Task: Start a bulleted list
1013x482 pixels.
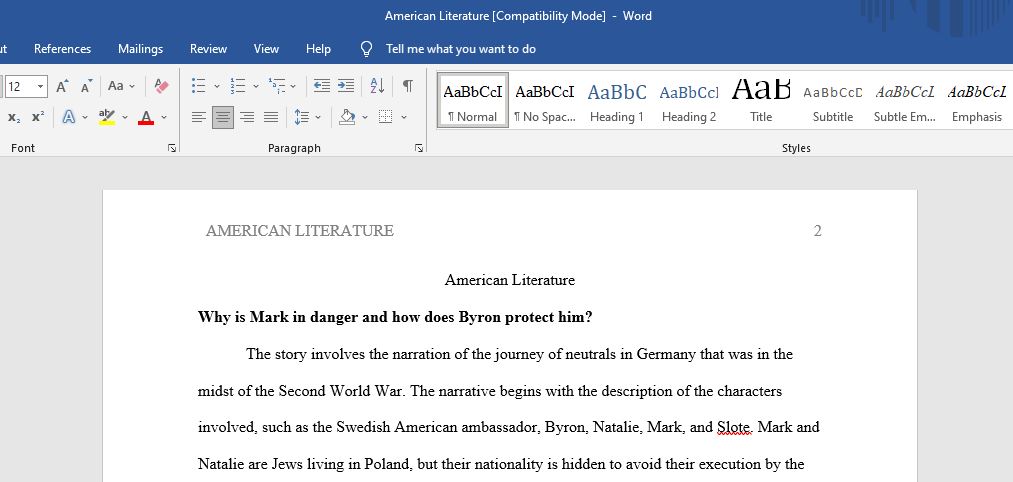Action: click(199, 86)
